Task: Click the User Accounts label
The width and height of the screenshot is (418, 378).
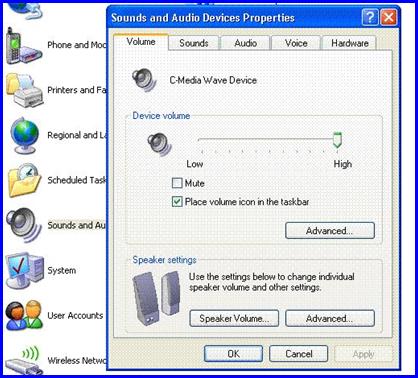Action: point(75,315)
